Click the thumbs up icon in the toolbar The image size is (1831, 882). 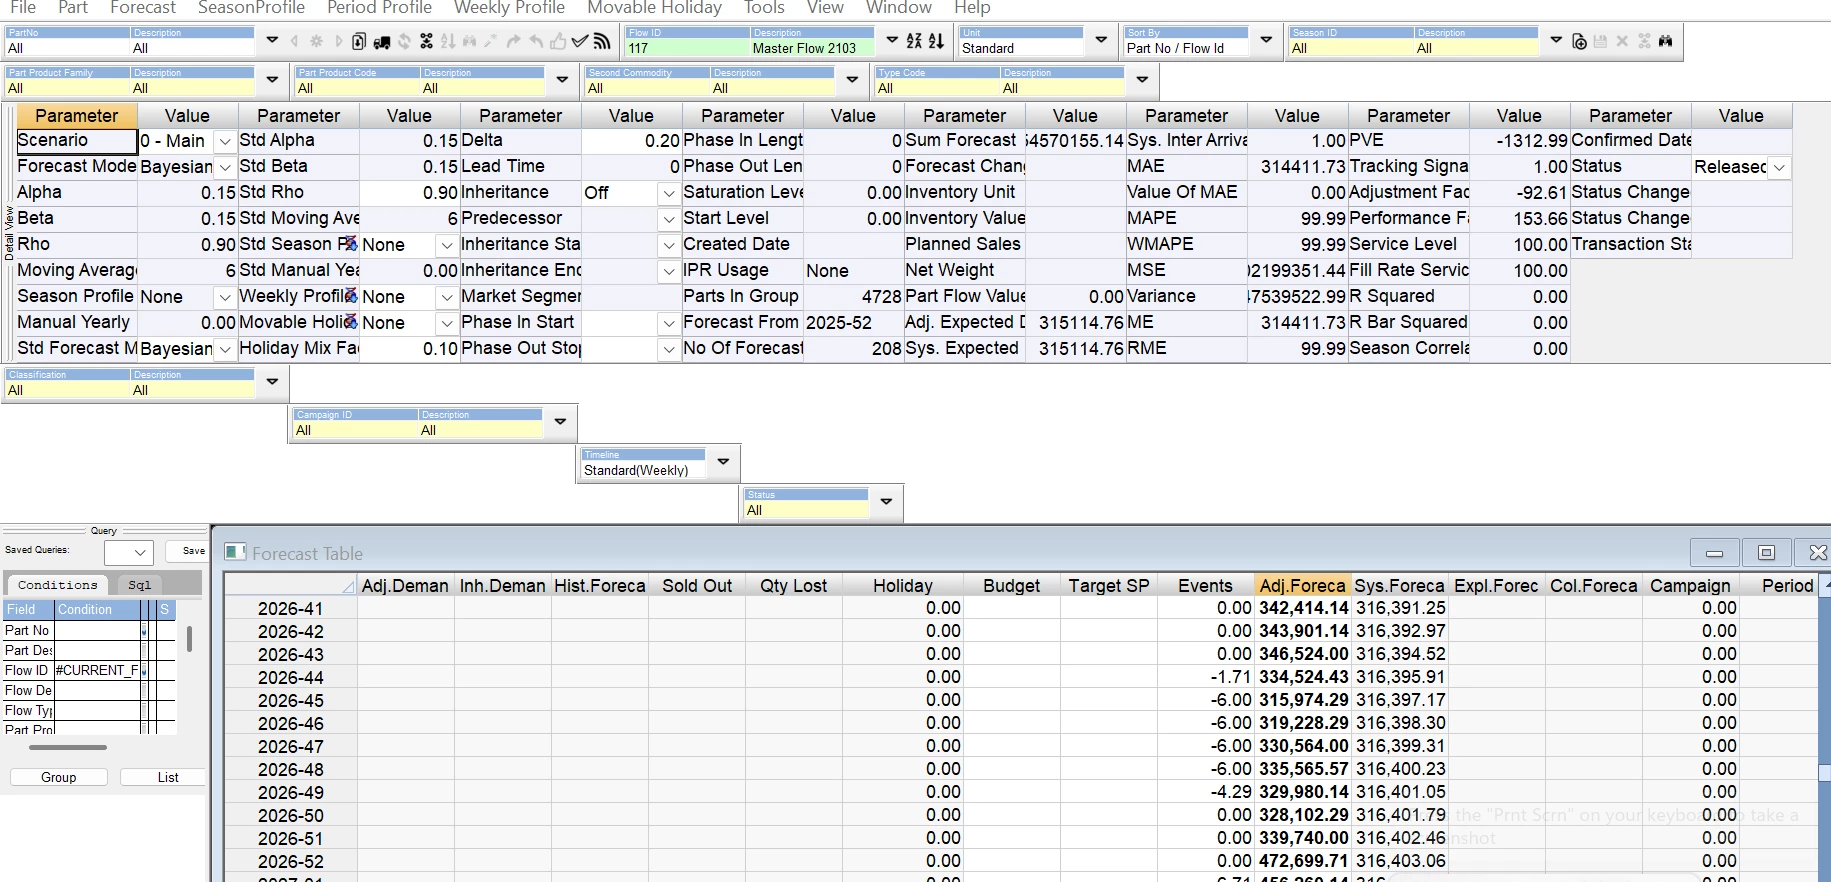point(557,41)
